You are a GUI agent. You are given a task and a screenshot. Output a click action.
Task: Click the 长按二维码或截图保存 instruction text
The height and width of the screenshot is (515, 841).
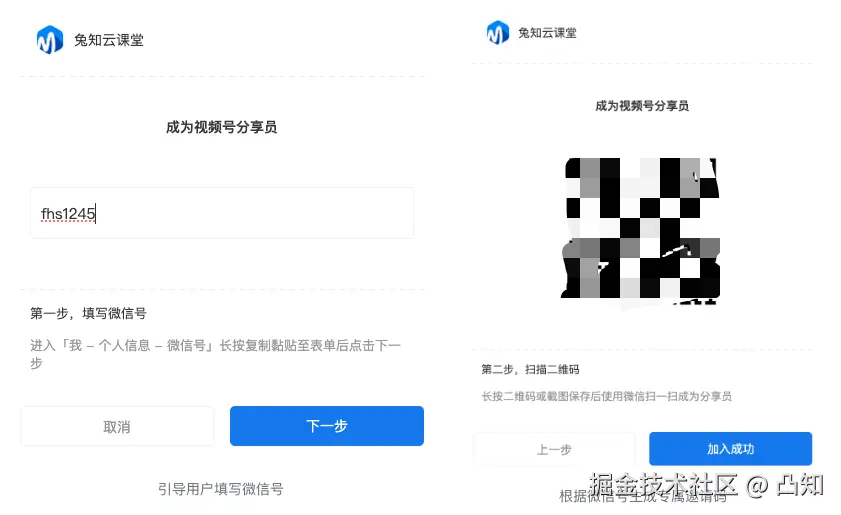pyautogui.click(x=607, y=396)
